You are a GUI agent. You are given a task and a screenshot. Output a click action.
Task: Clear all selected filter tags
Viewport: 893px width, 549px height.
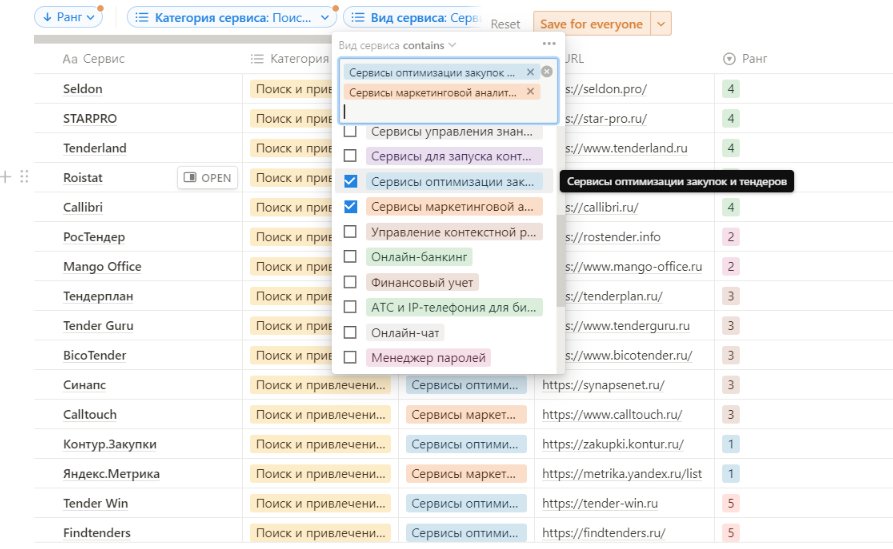pyautogui.click(x=547, y=71)
